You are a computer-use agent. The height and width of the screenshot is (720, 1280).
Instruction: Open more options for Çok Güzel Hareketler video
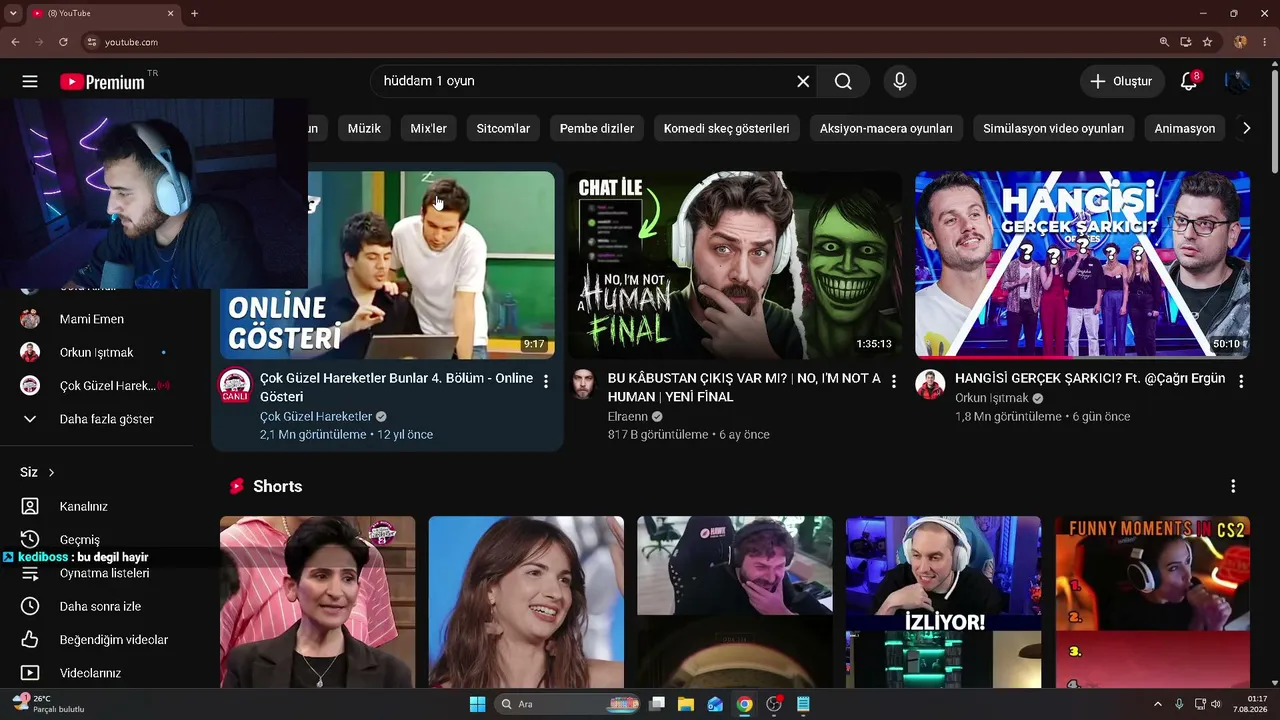546,381
